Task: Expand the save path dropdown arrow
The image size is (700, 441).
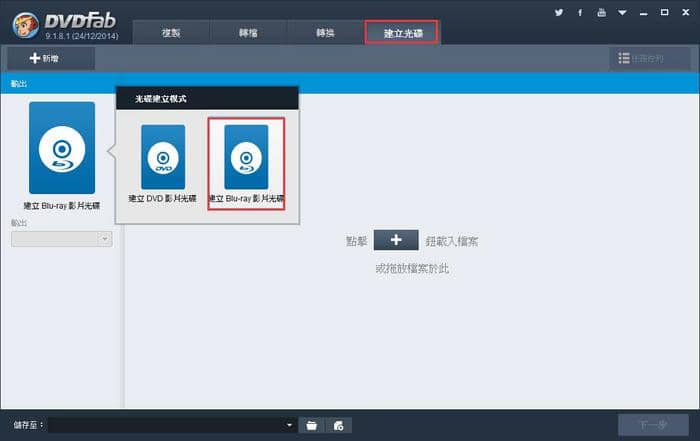Action: click(289, 425)
